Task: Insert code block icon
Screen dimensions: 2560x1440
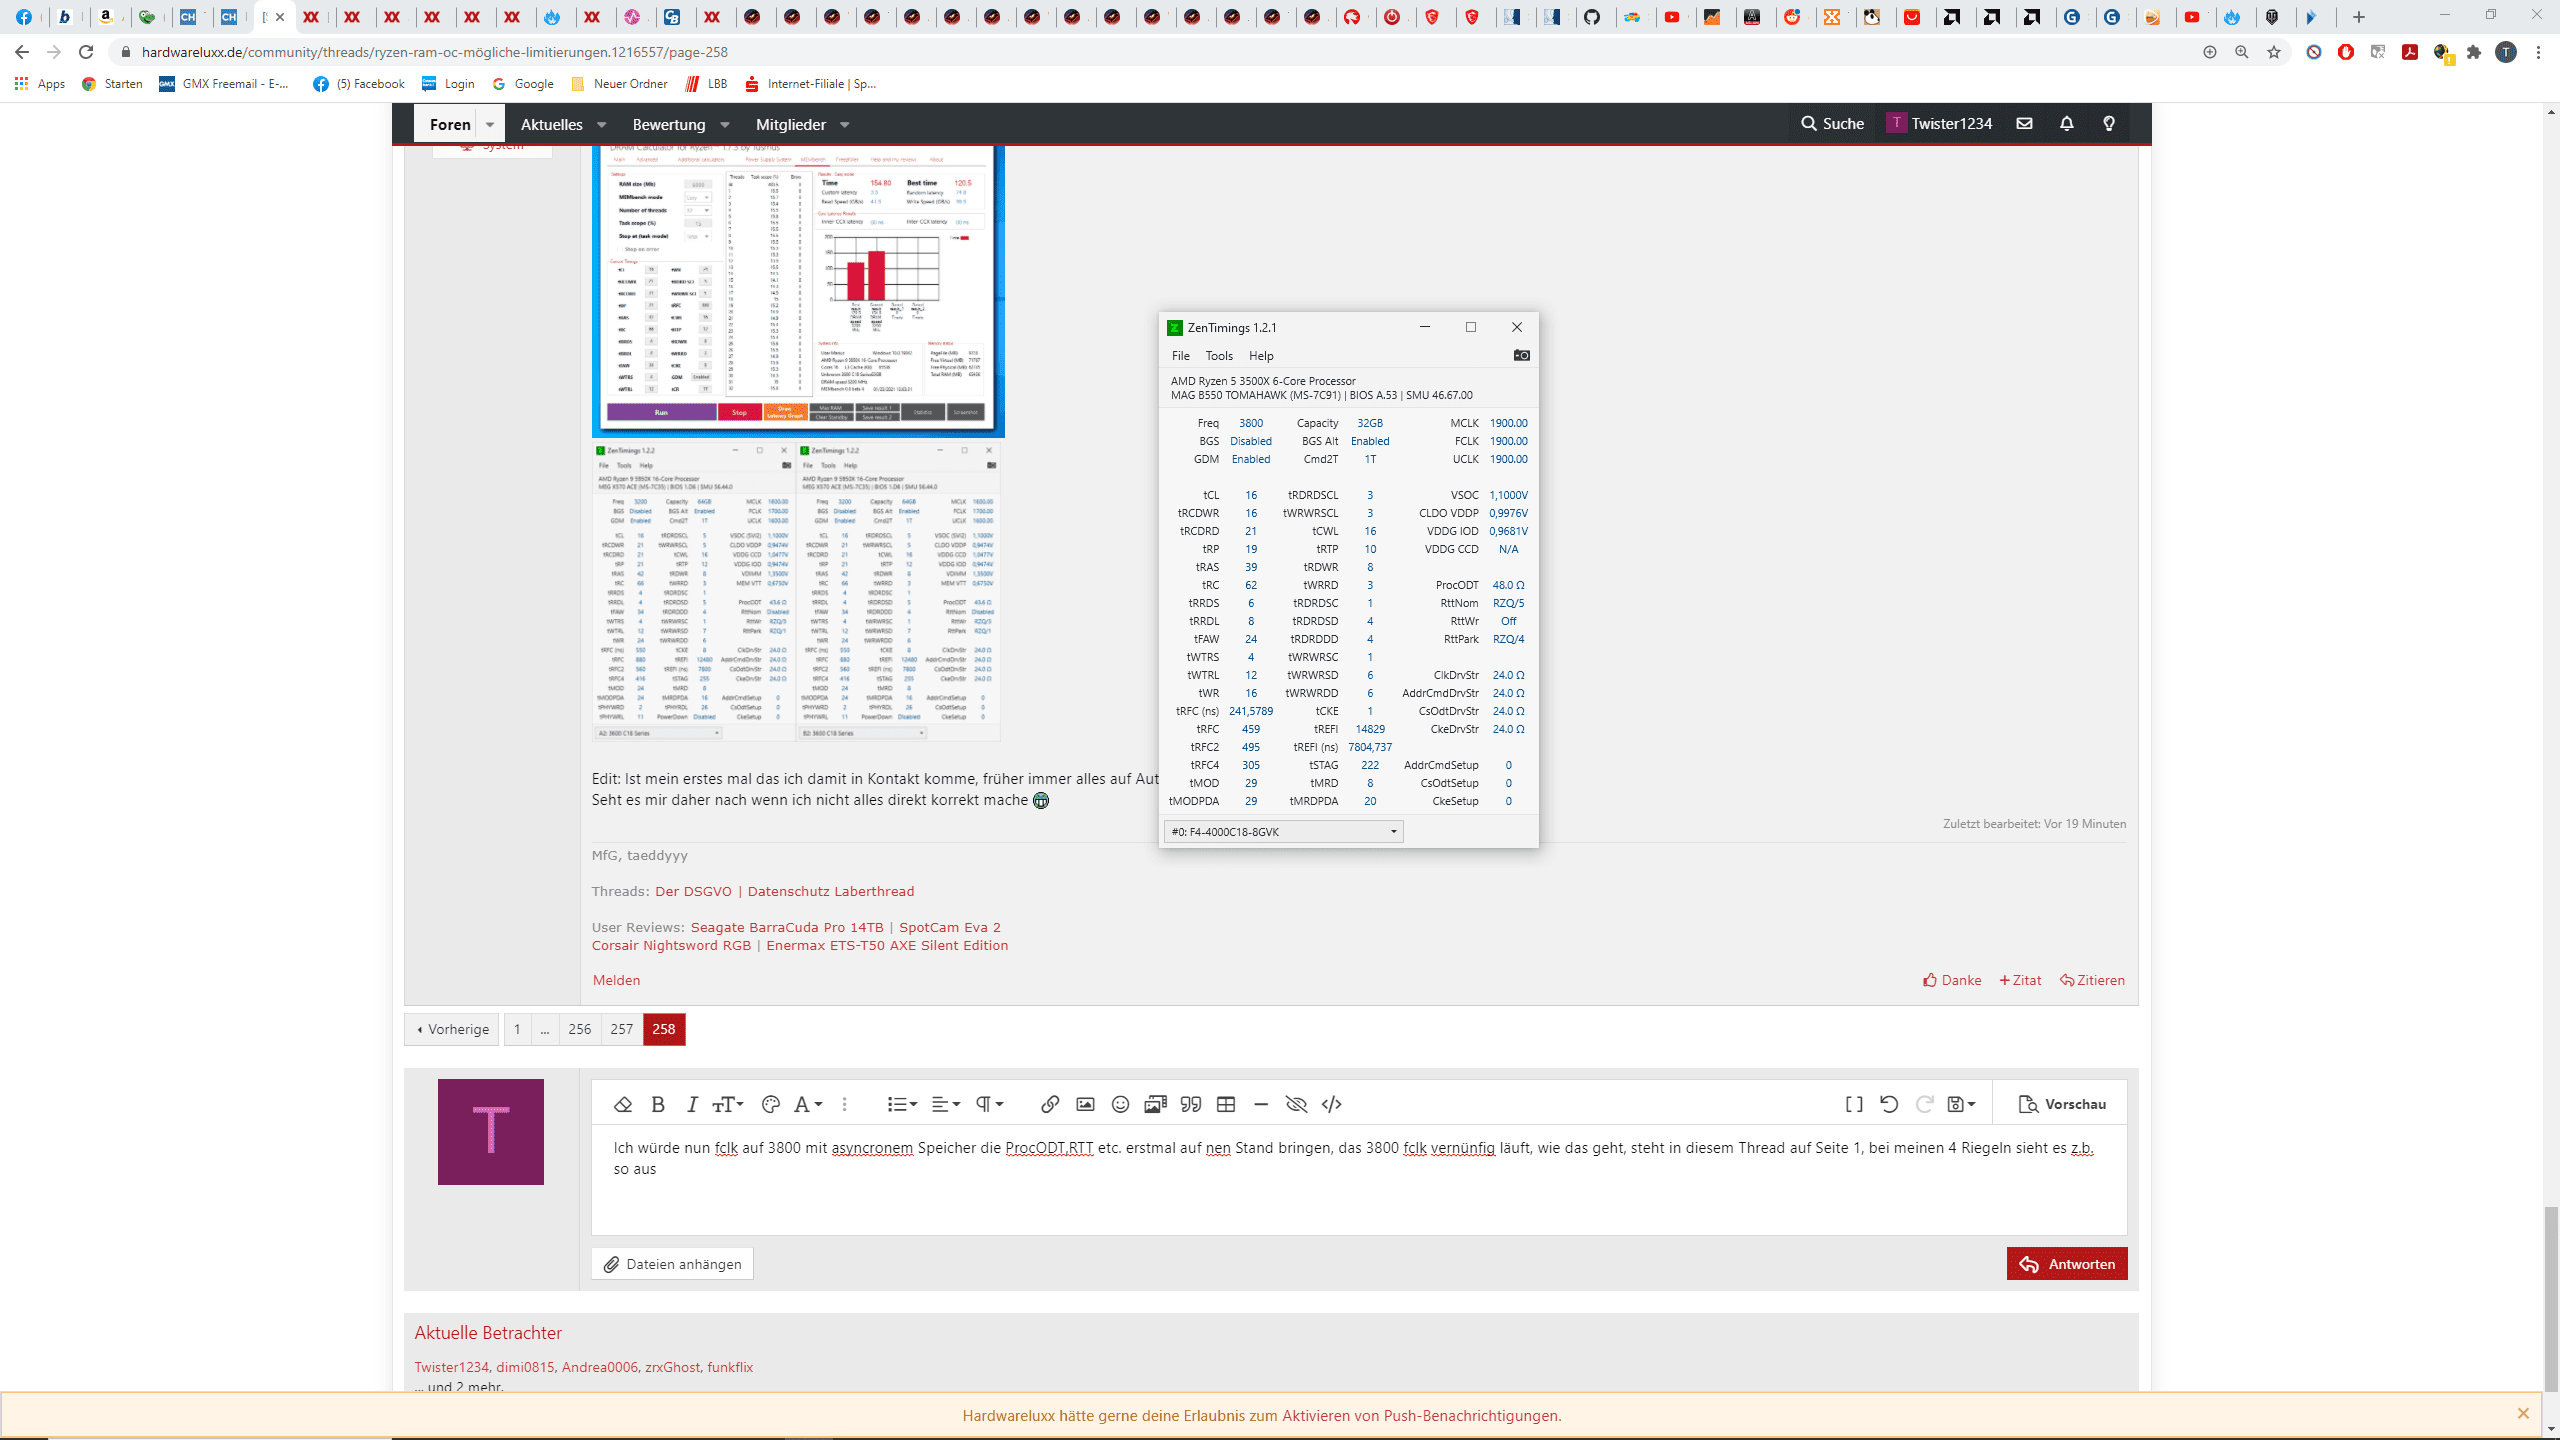Action: (x=1332, y=1104)
